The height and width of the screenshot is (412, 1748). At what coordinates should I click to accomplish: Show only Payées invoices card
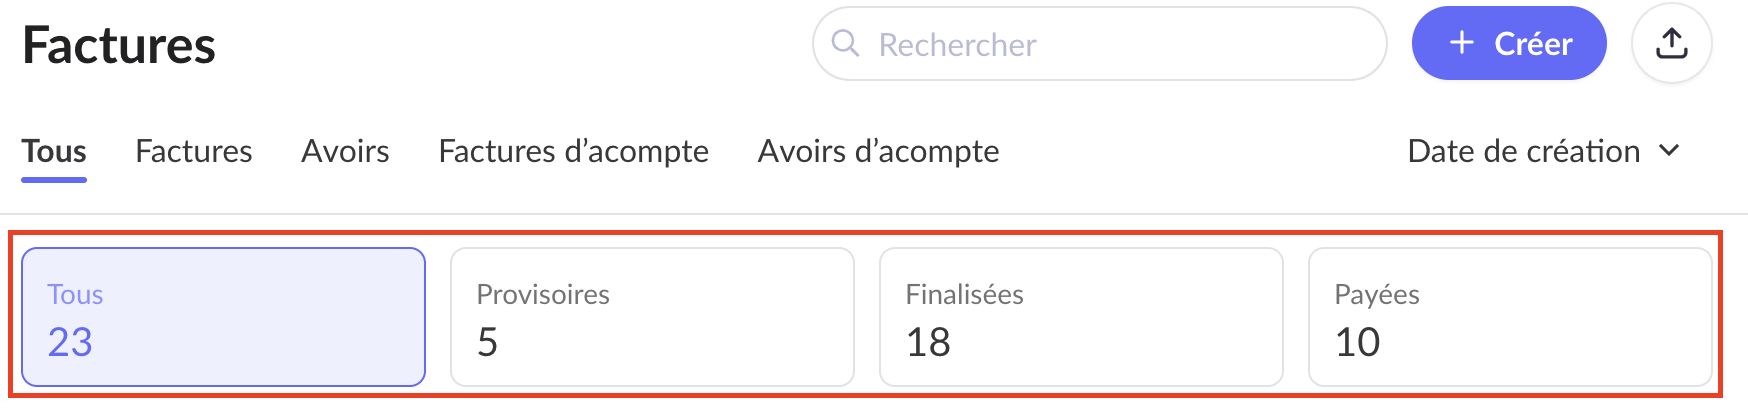[x=1510, y=317]
